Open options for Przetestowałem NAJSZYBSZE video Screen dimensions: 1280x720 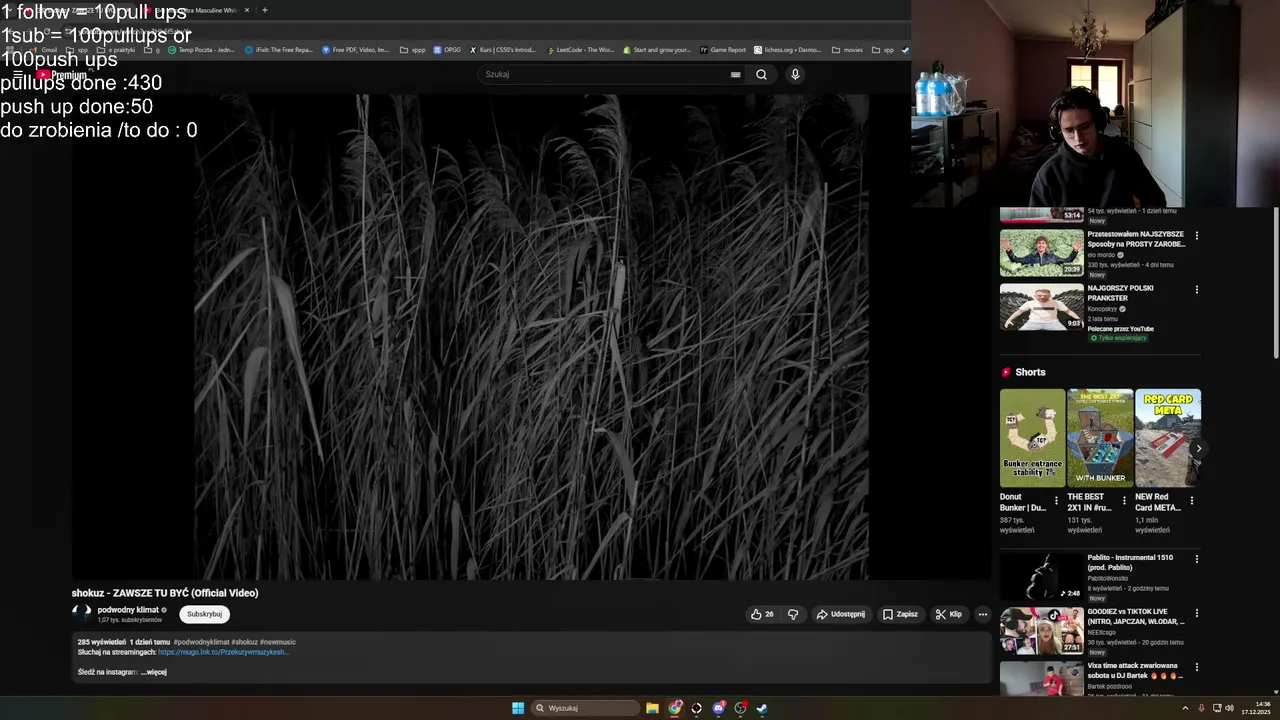(x=1196, y=236)
